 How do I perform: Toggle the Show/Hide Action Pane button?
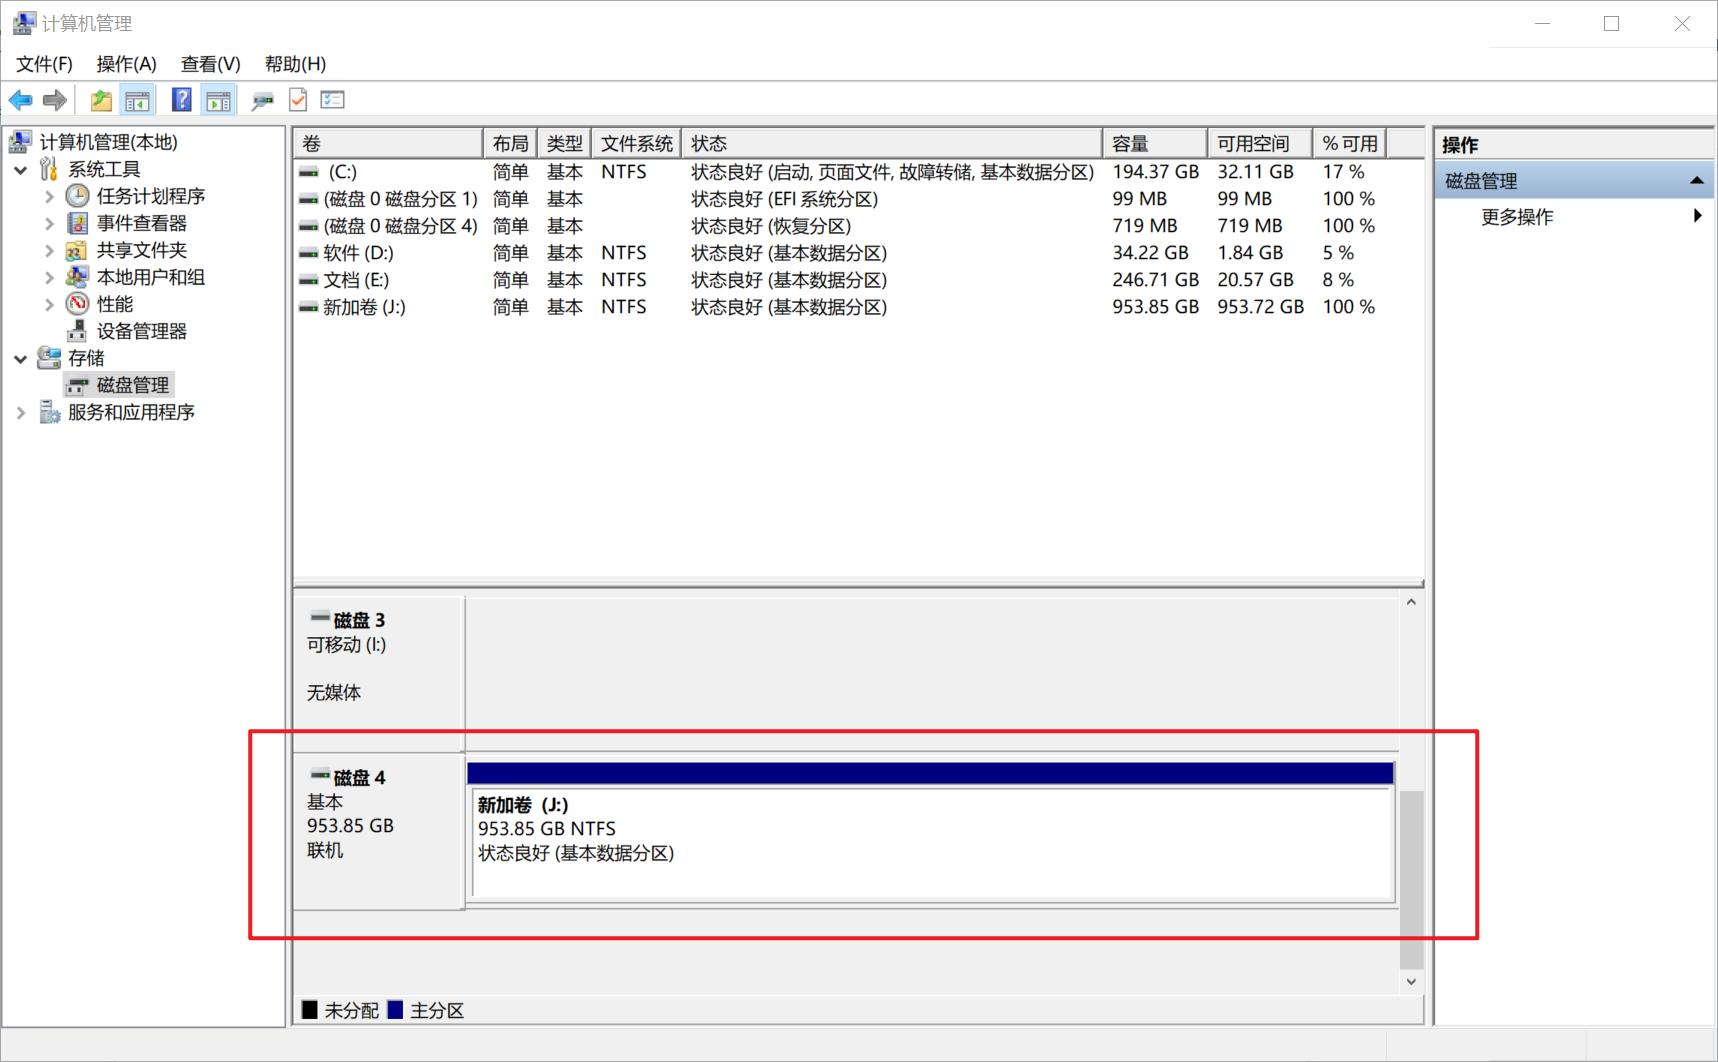(218, 100)
